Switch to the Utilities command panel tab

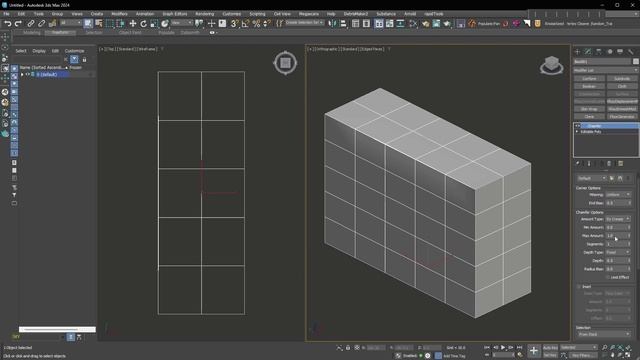[x=631, y=51]
